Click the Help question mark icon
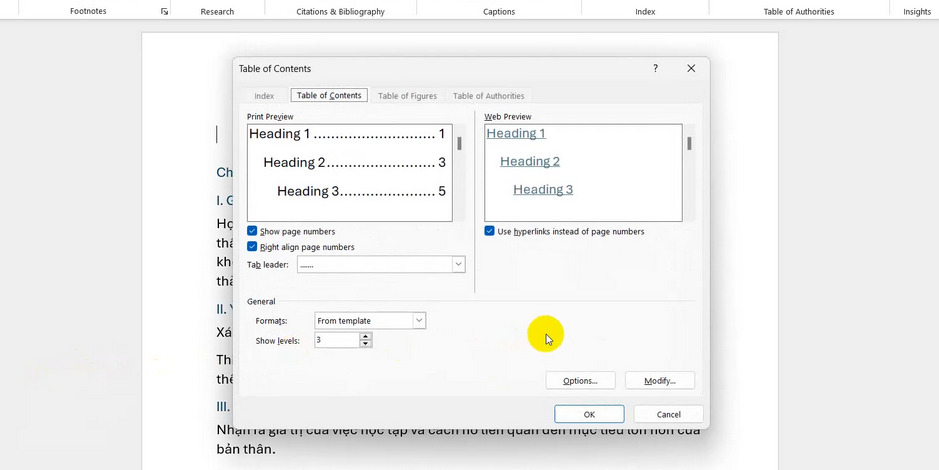Screen dimensions: 939x470 655,69
